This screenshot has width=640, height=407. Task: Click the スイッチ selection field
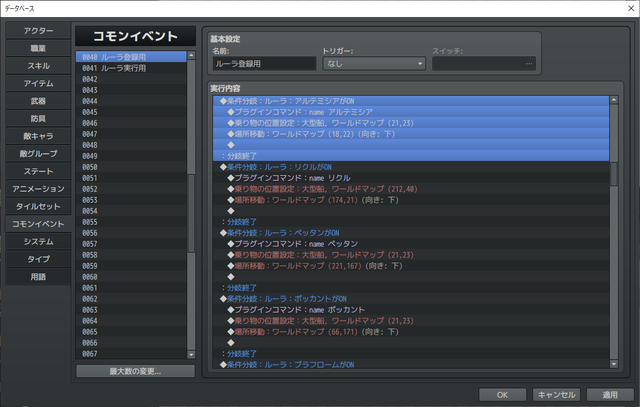[484, 64]
